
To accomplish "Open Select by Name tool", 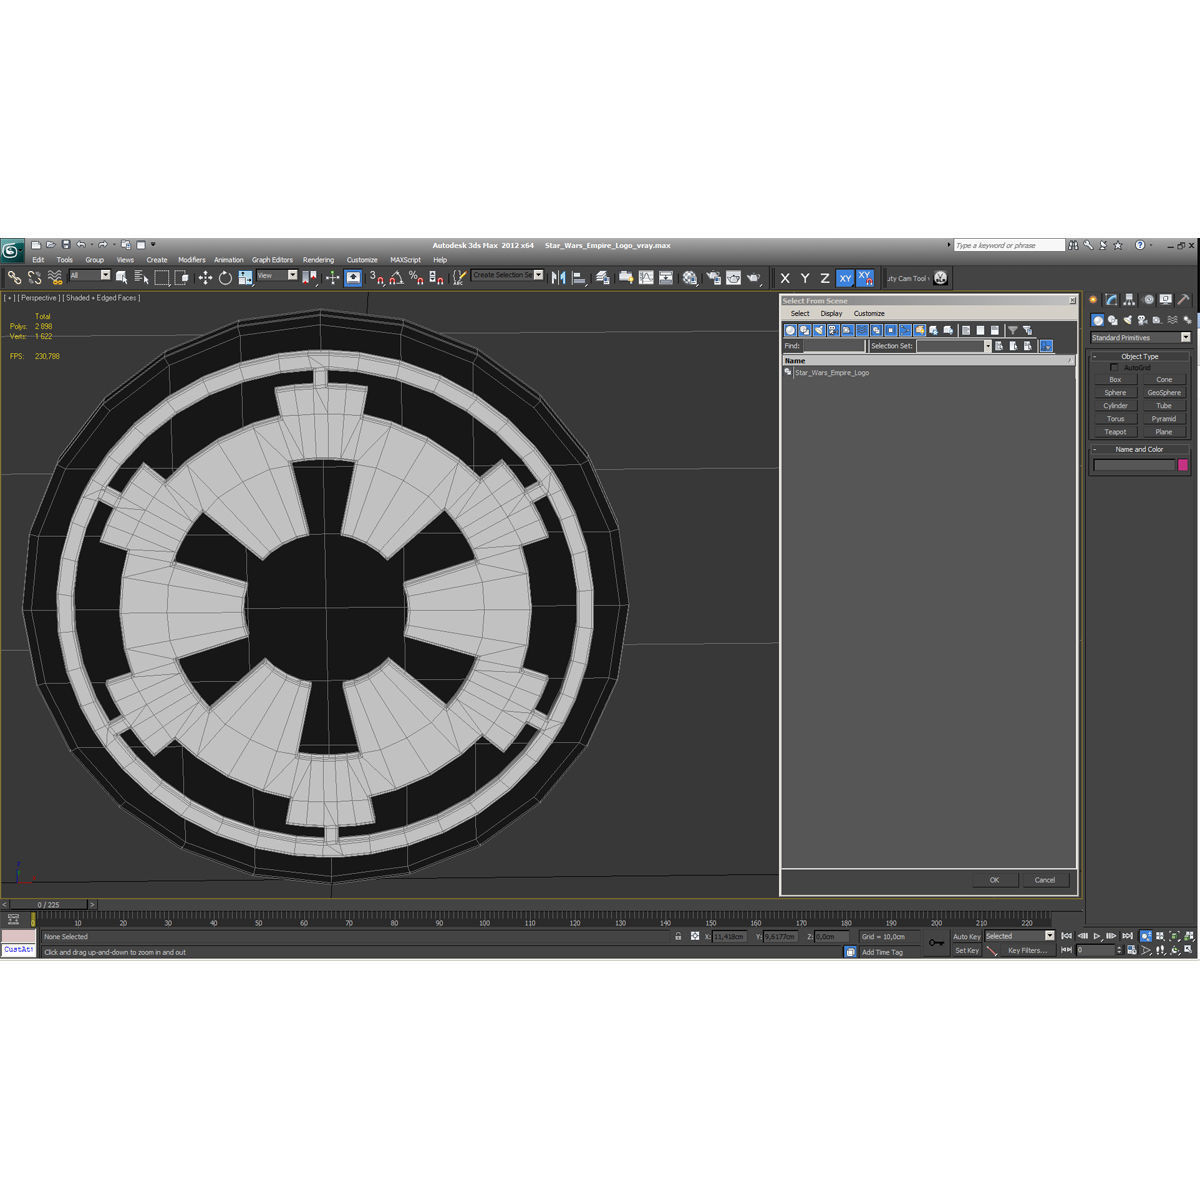I will point(141,277).
